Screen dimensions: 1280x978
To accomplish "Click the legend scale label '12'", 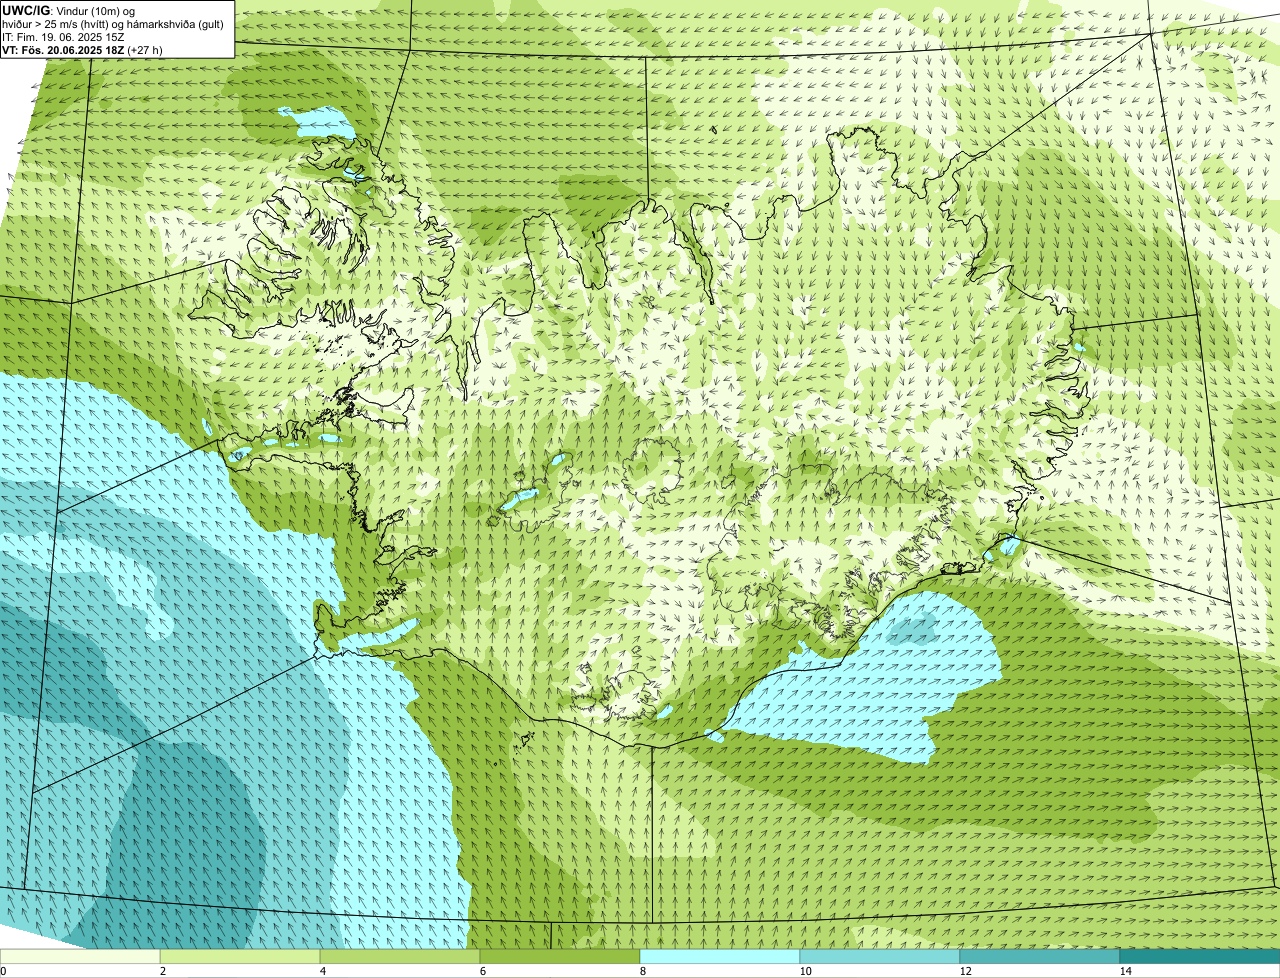I will pyautogui.click(x=965, y=971).
